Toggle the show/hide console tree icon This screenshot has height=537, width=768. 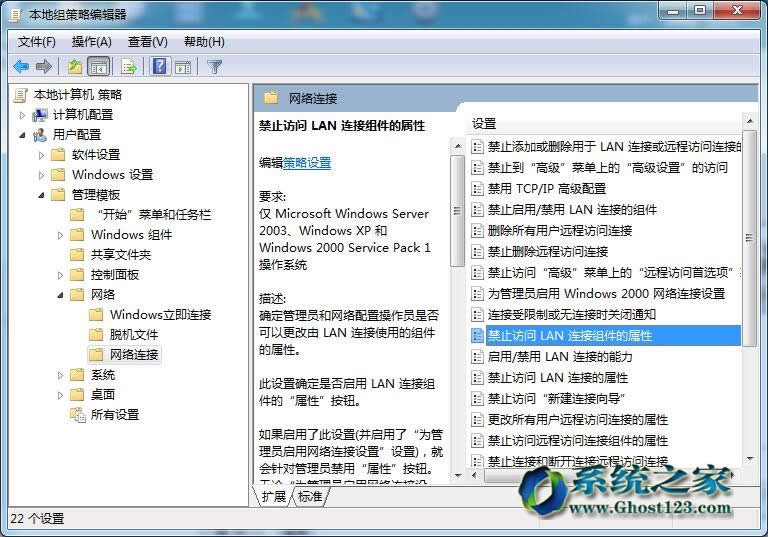pyautogui.click(x=98, y=66)
